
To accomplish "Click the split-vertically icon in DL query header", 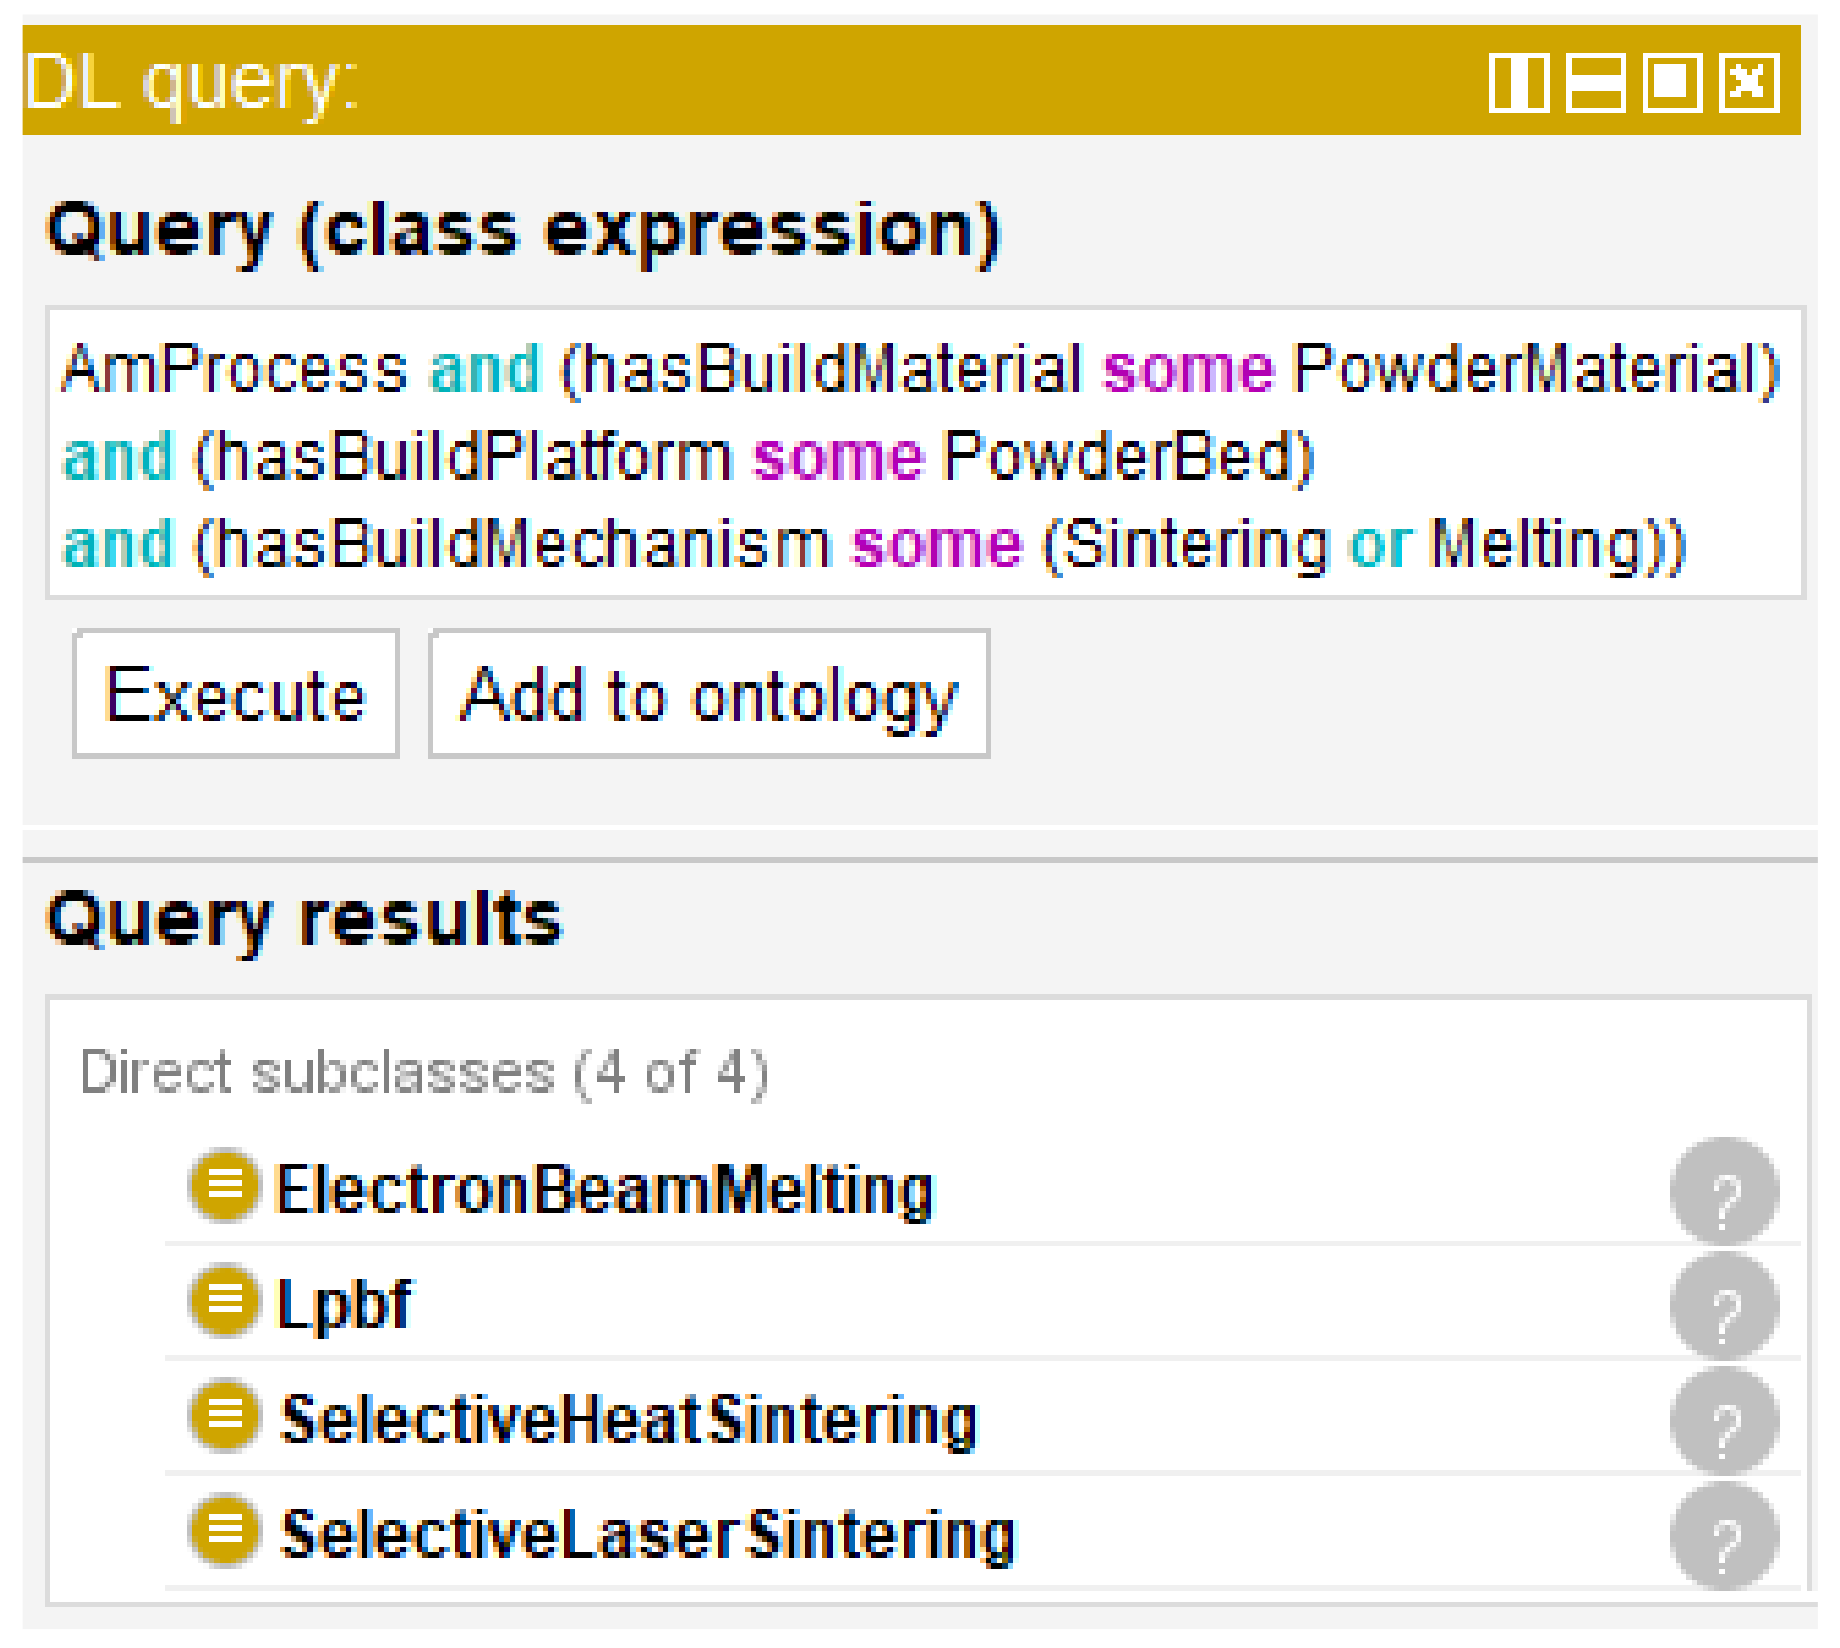I will pyautogui.click(x=1519, y=83).
